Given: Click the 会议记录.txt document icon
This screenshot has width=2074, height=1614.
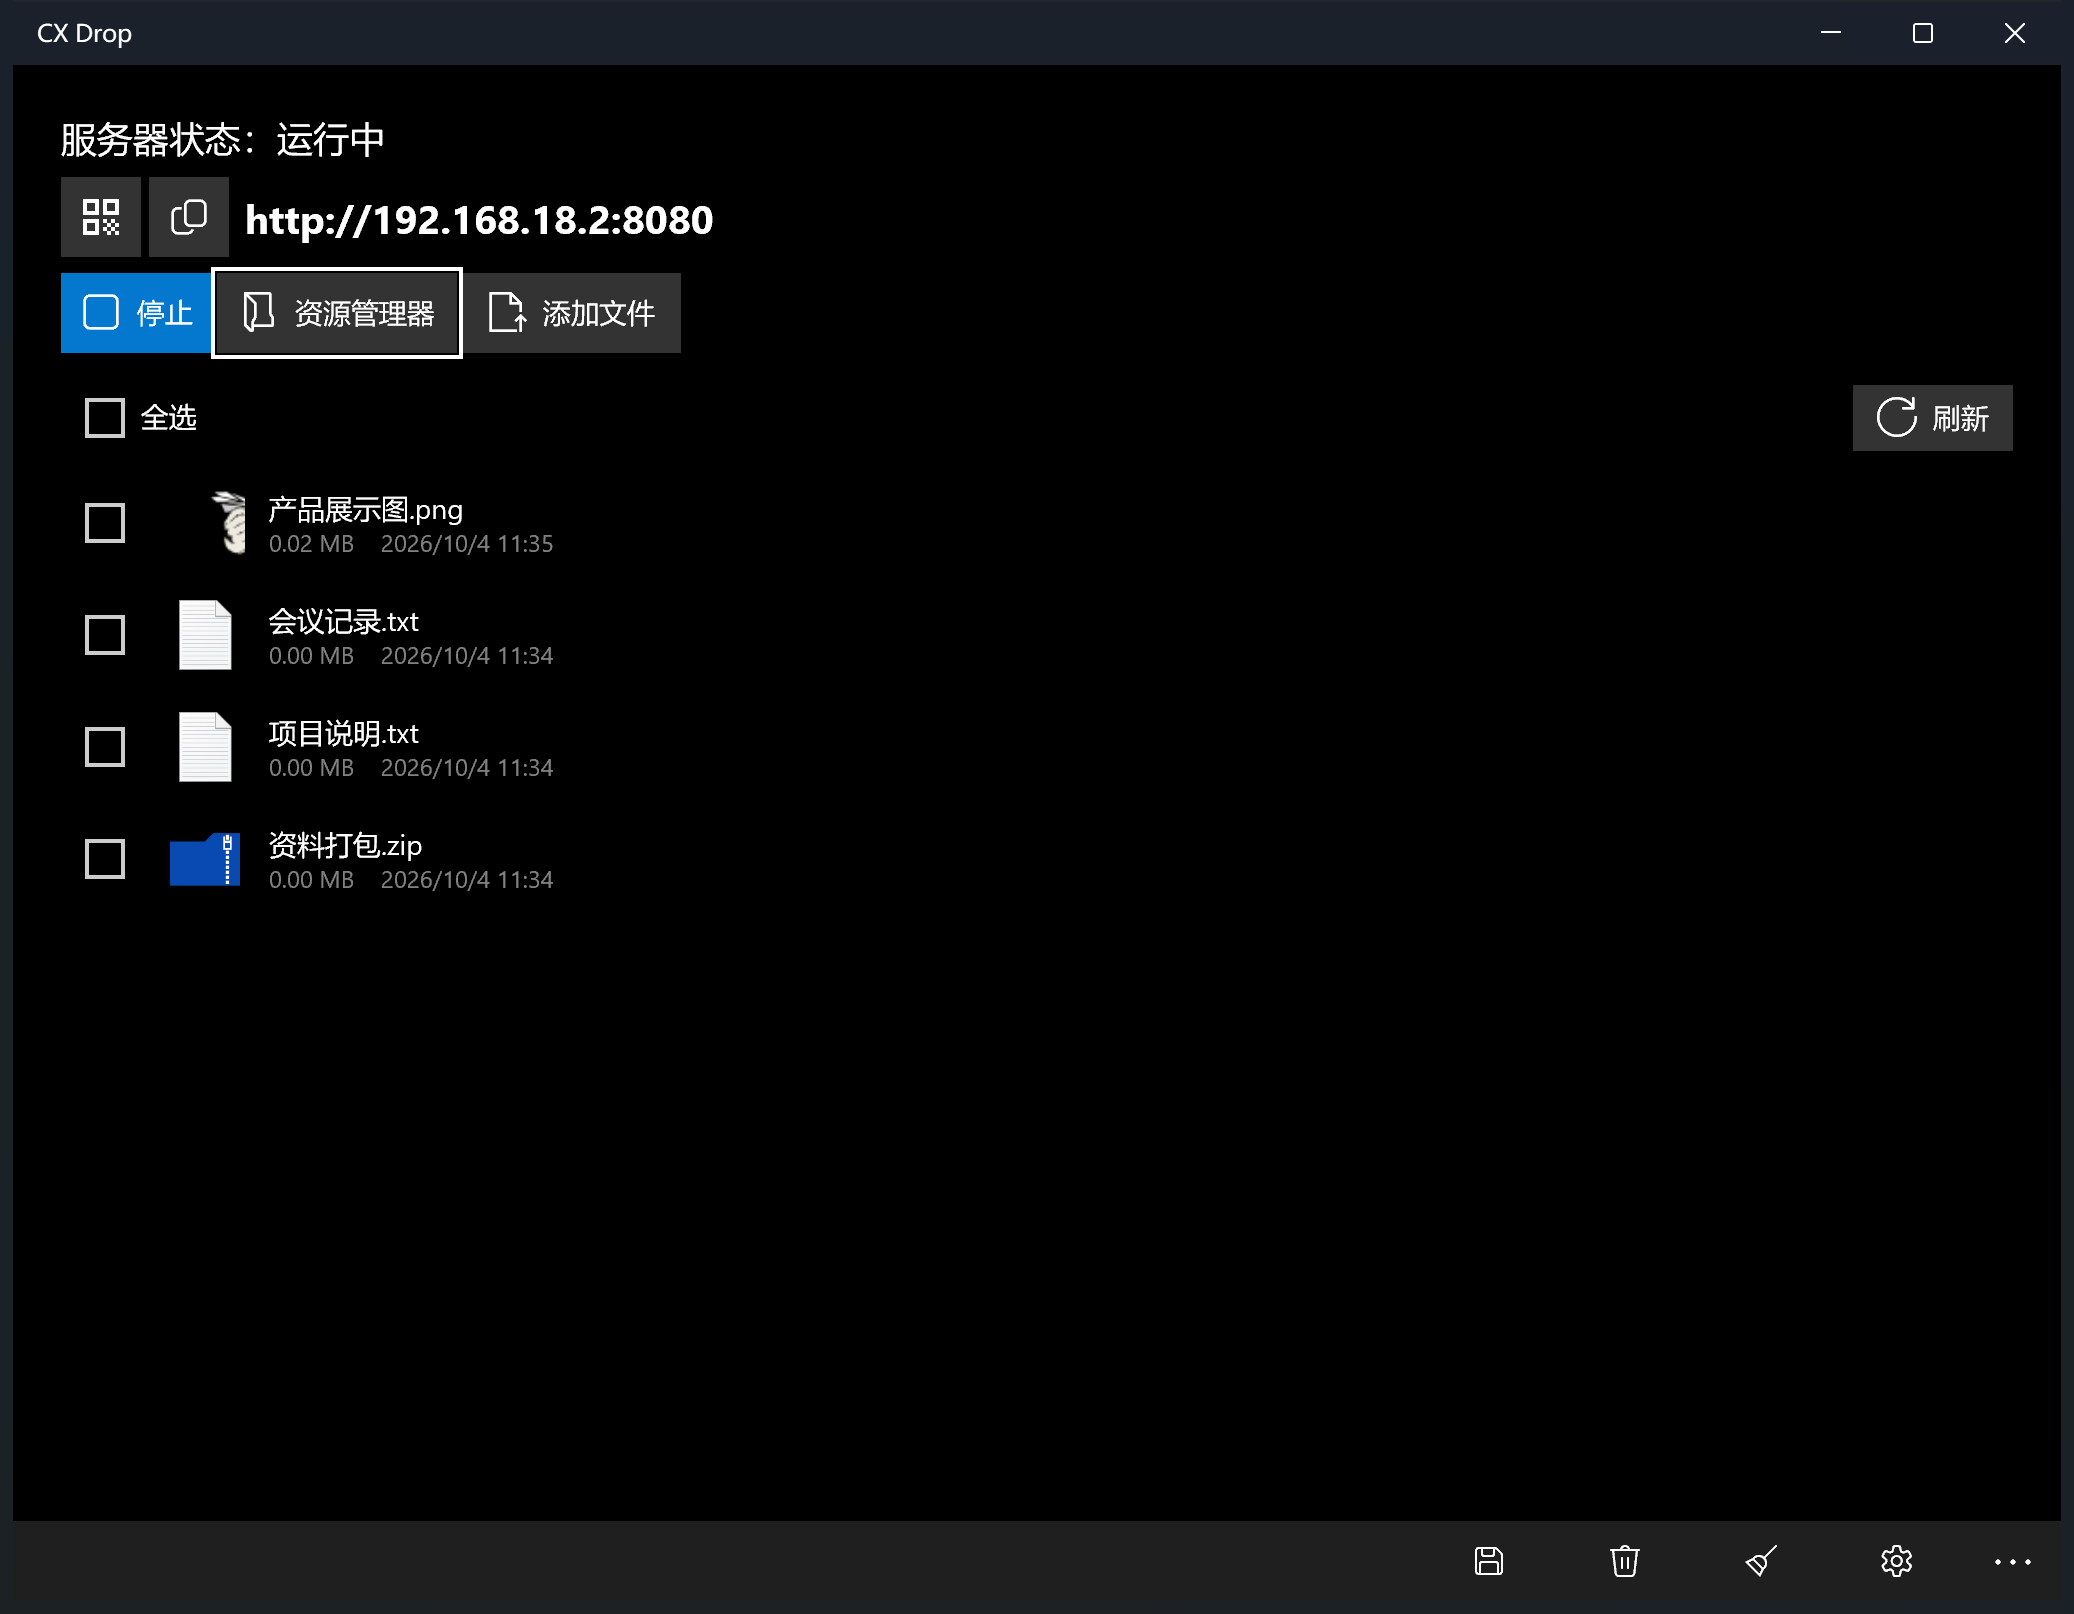Looking at the screenshot, I should tap(205, 635).
